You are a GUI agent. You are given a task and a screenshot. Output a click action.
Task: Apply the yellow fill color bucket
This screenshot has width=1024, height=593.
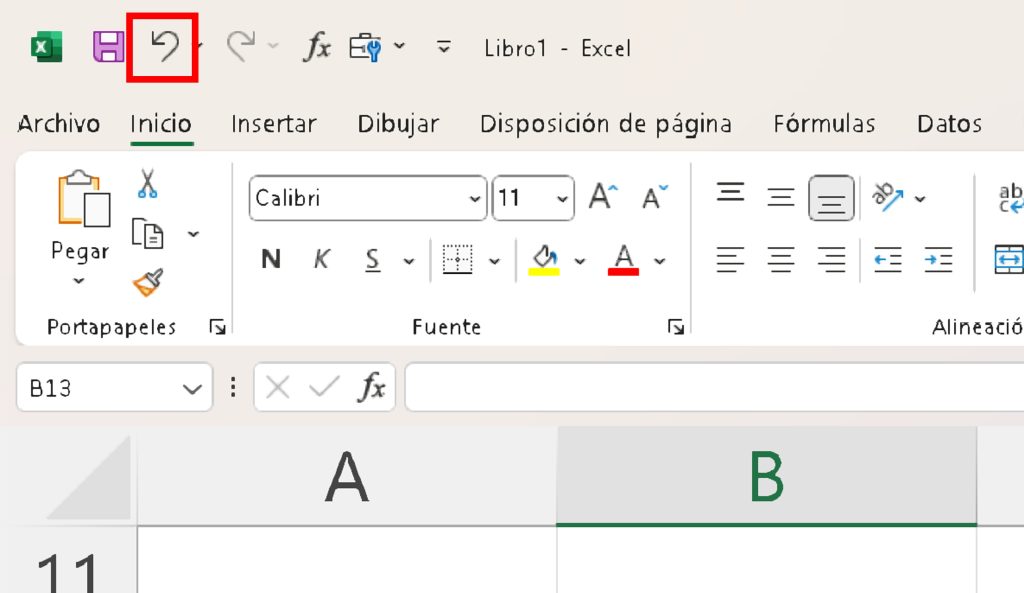544,260
